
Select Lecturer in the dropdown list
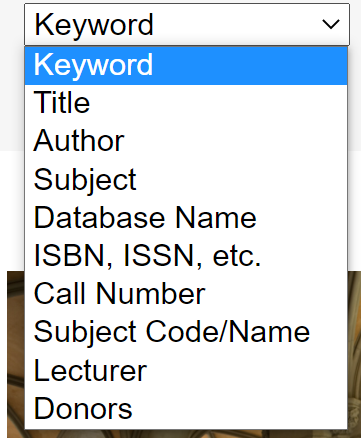(186, 370)
